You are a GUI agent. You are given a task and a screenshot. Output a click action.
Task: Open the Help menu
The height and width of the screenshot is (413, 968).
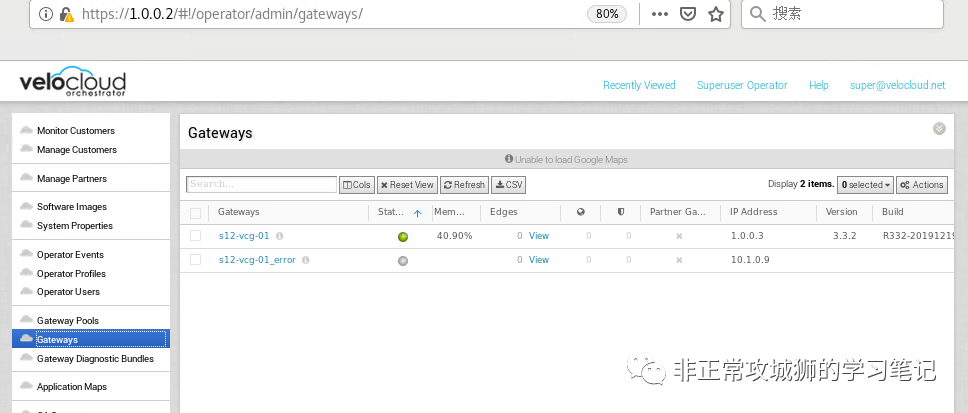819,85
